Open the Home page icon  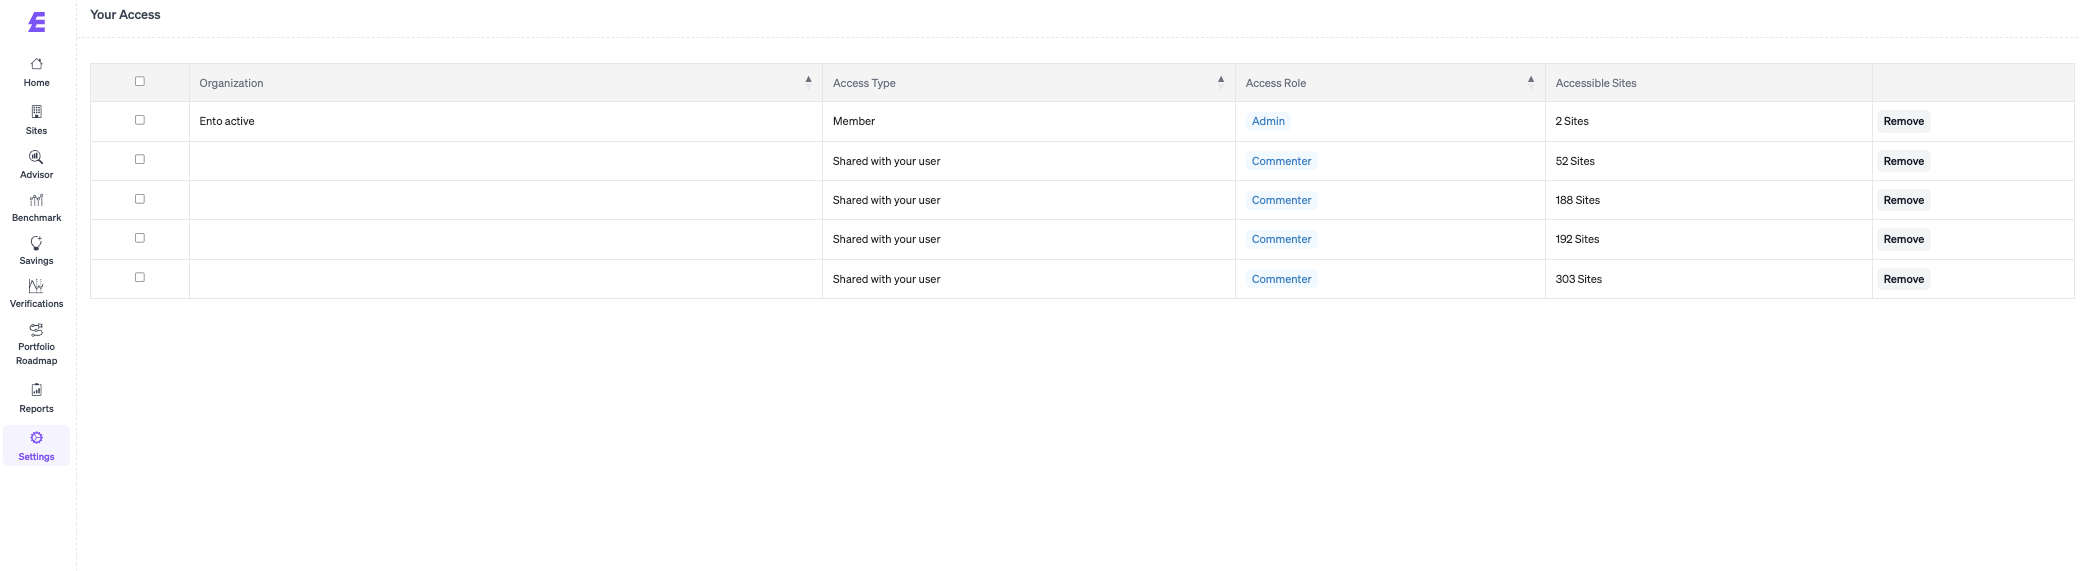(x=37, y=65)
